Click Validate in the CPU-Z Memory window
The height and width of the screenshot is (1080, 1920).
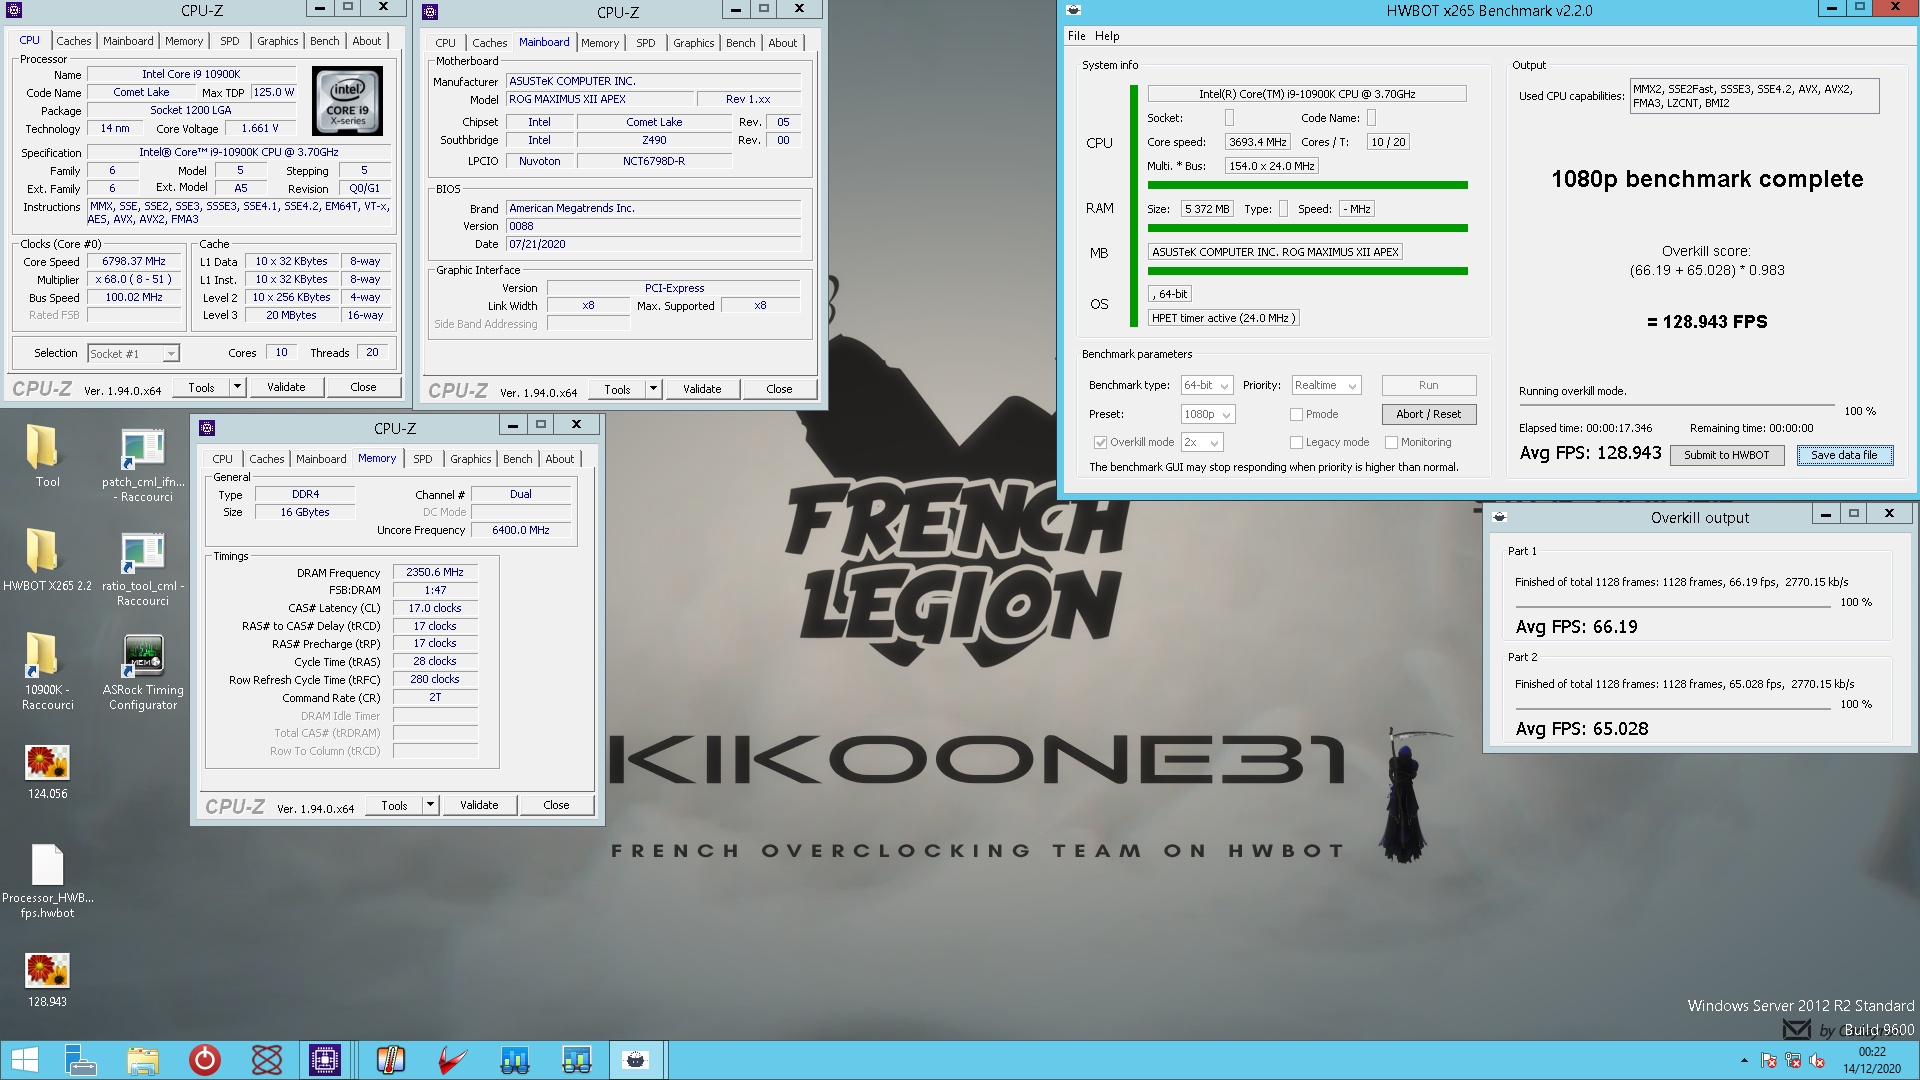[479, 805]
